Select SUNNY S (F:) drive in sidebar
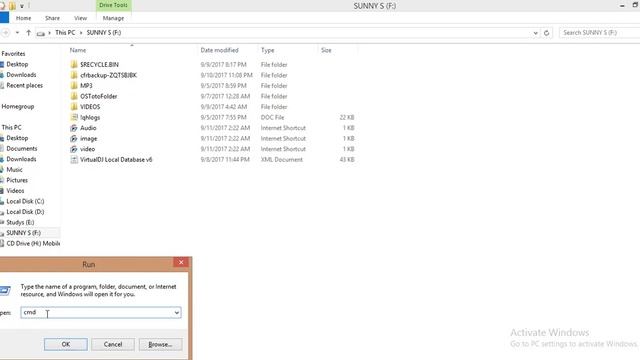Viewport: 640px width, 360px height. click(23, 233)
